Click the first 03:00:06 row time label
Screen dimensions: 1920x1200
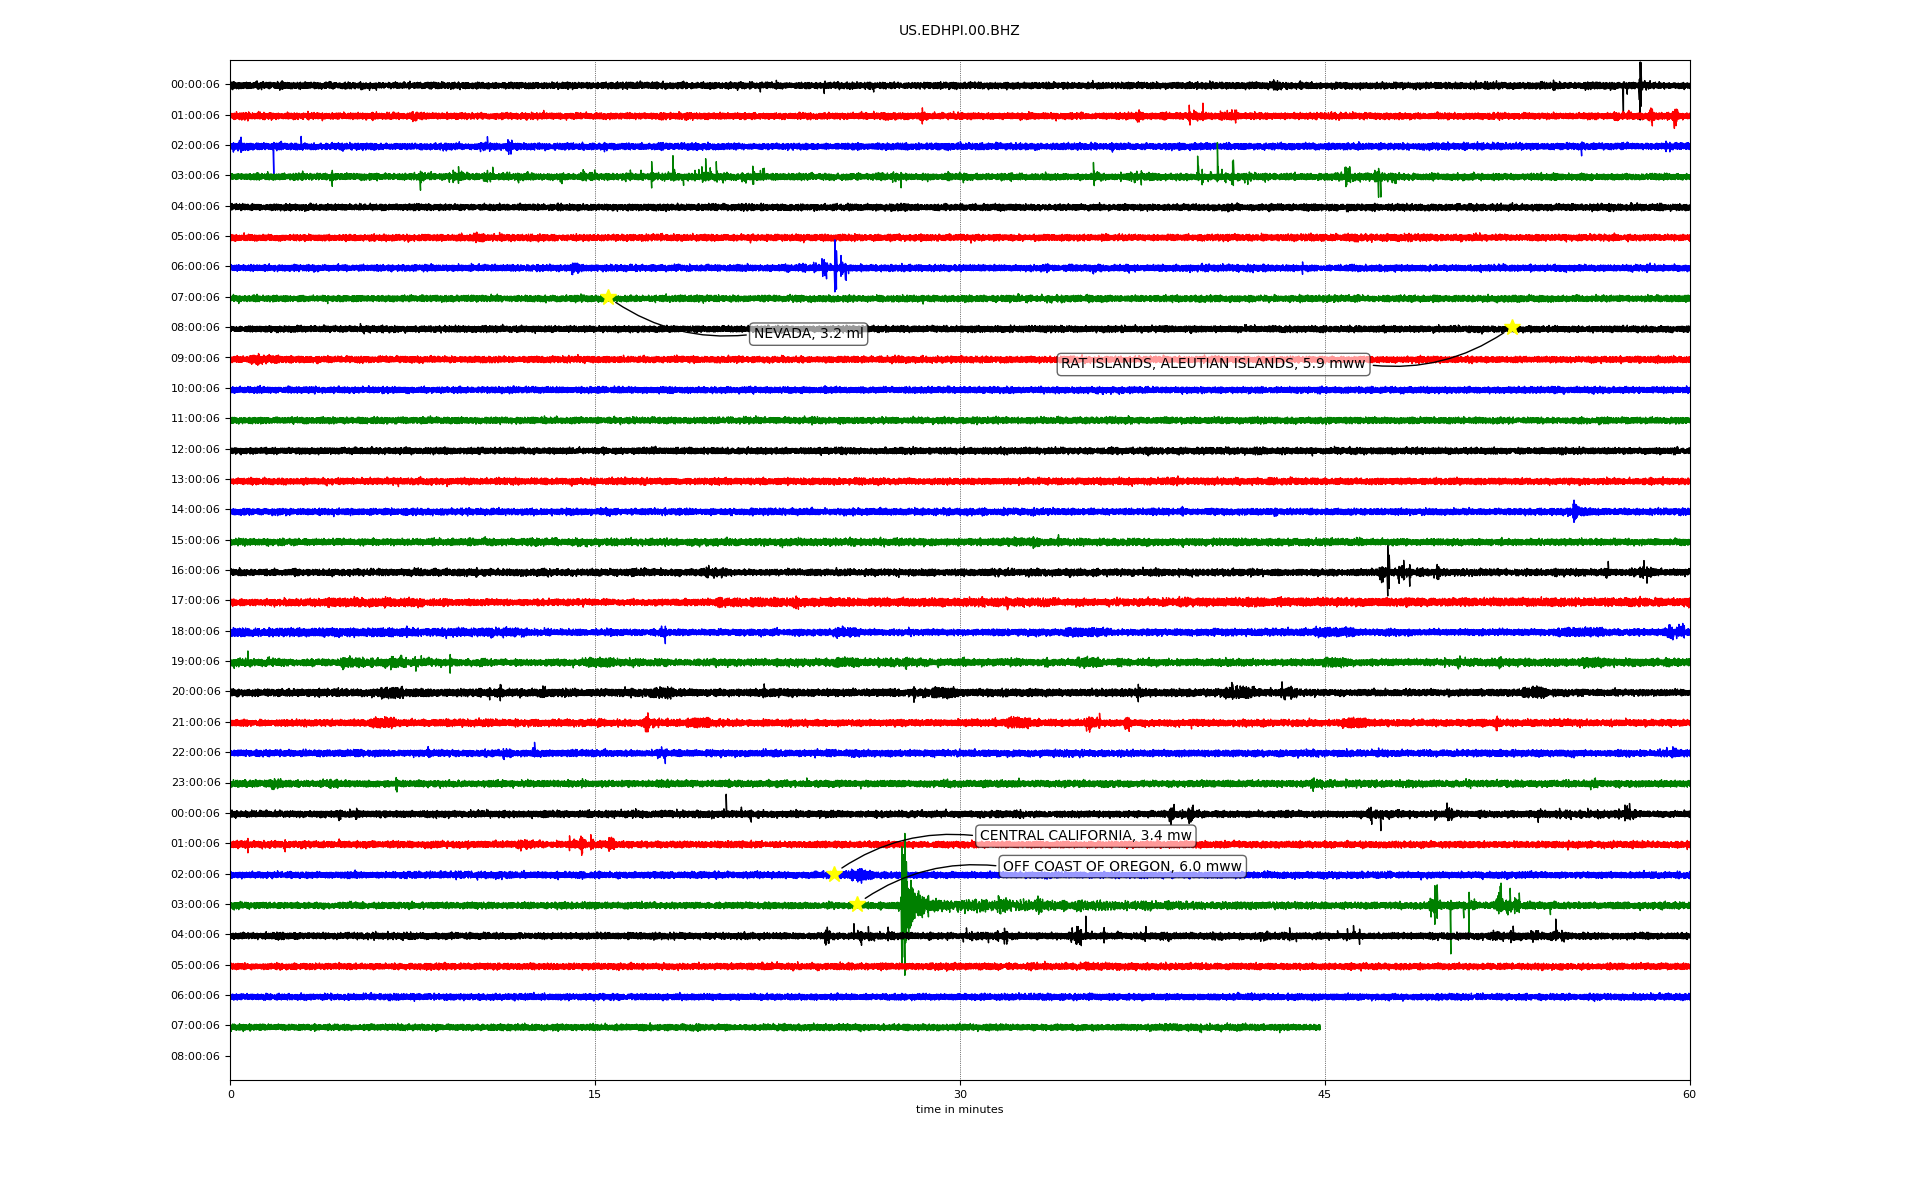click(195, 176)
